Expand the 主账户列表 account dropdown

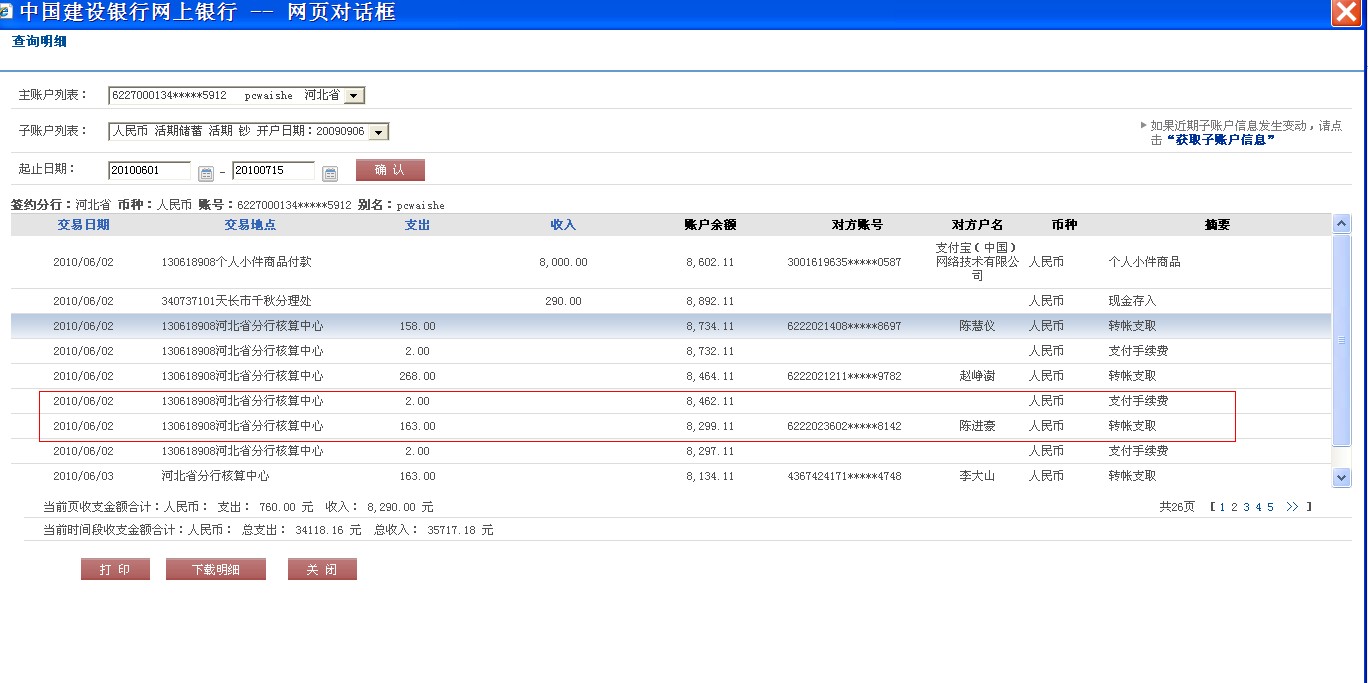pos(355,96)
